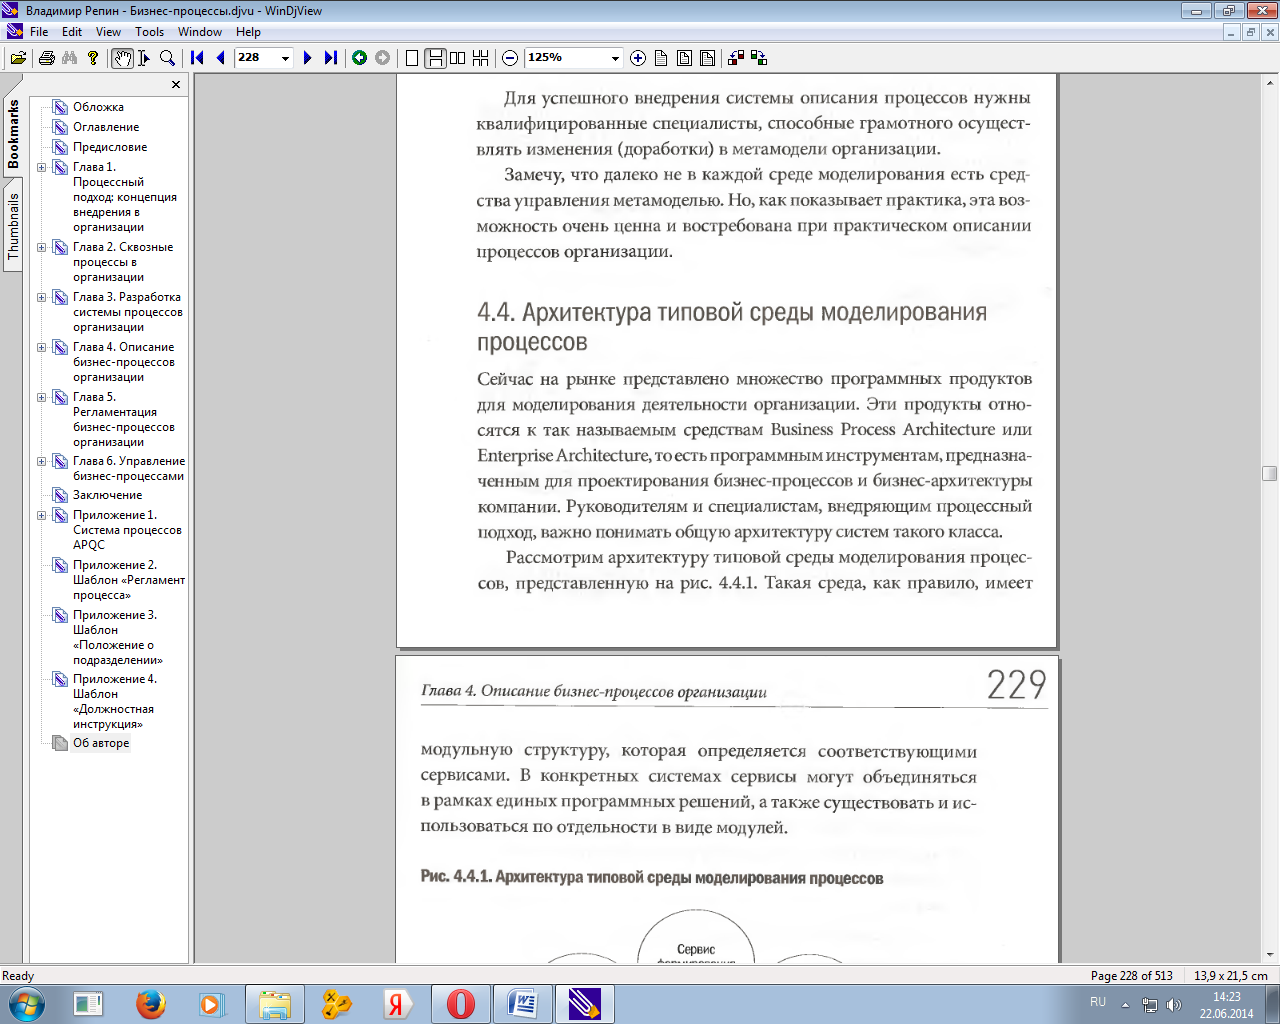Screen dimensions: 1280x1024
Task: Open the File menu
Action: click(x=39, y=32)
